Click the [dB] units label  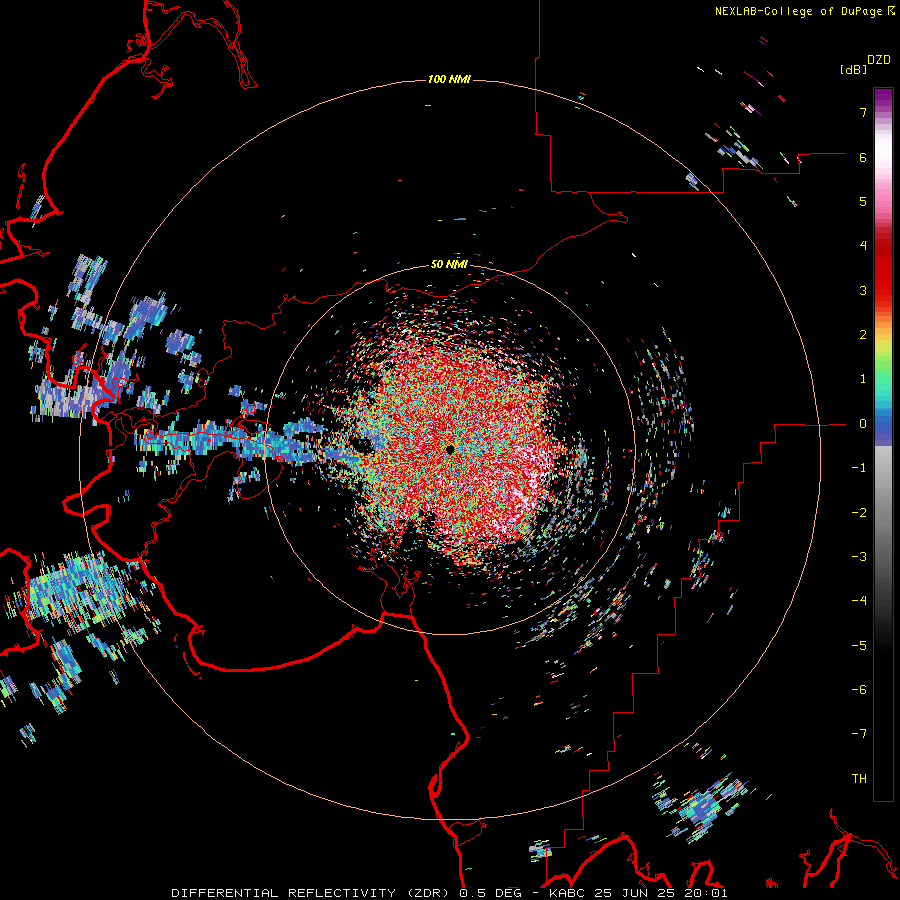tap(853, 69)
